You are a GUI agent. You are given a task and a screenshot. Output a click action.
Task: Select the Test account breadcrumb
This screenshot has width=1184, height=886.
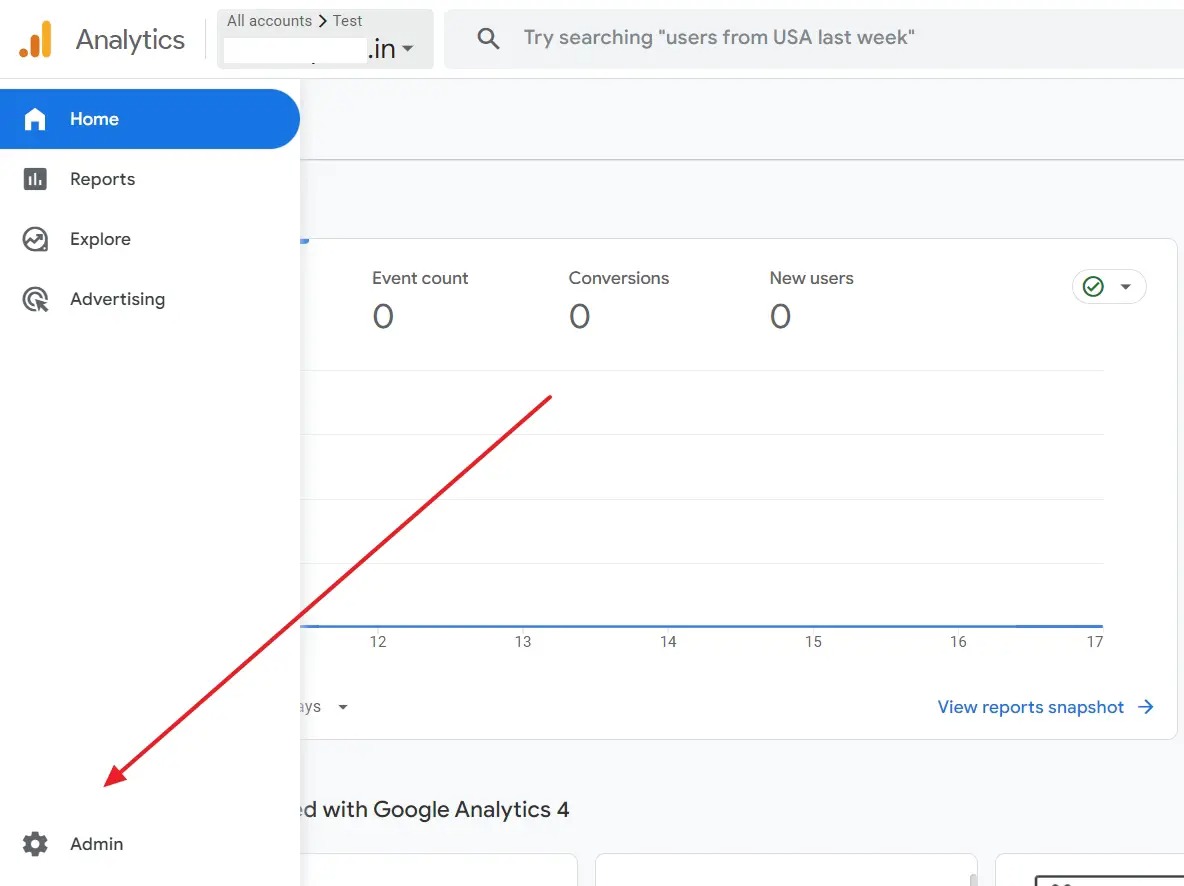tap(347, 20)
